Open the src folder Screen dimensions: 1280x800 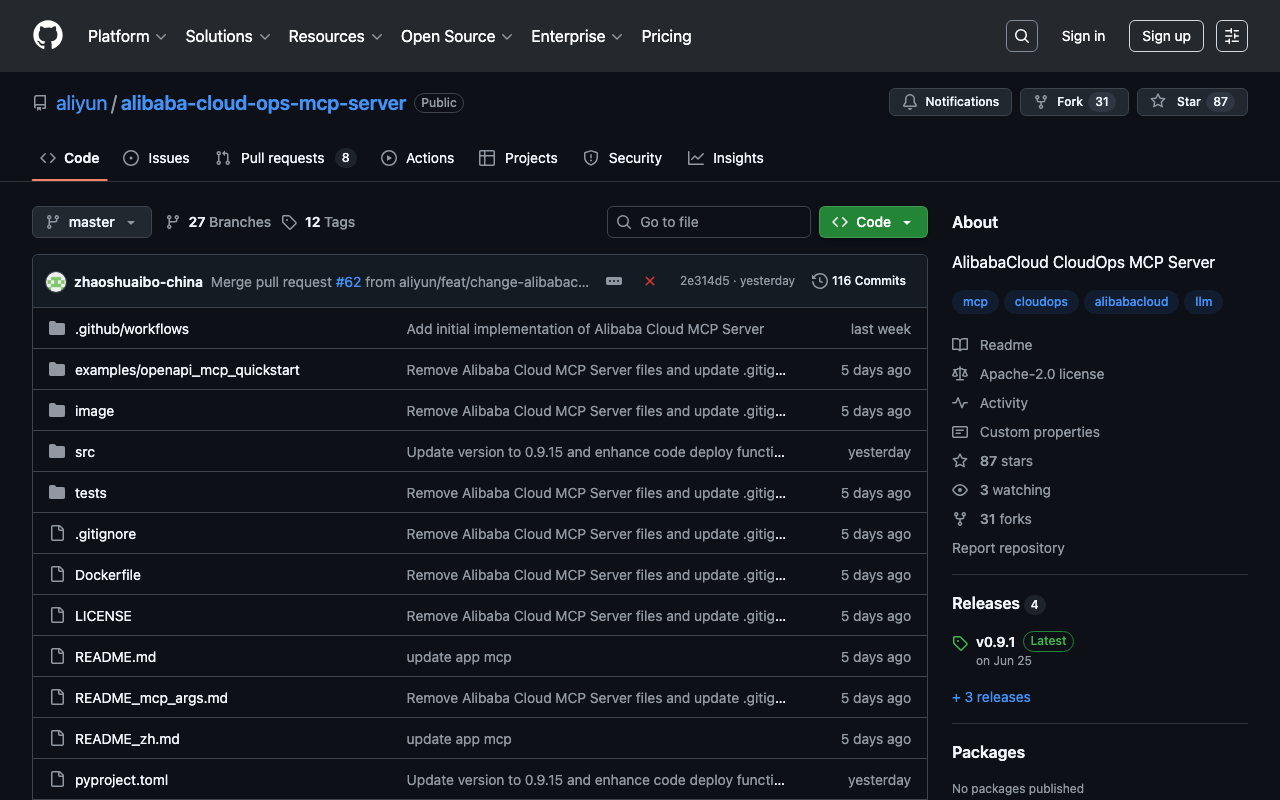click(85, 452)
